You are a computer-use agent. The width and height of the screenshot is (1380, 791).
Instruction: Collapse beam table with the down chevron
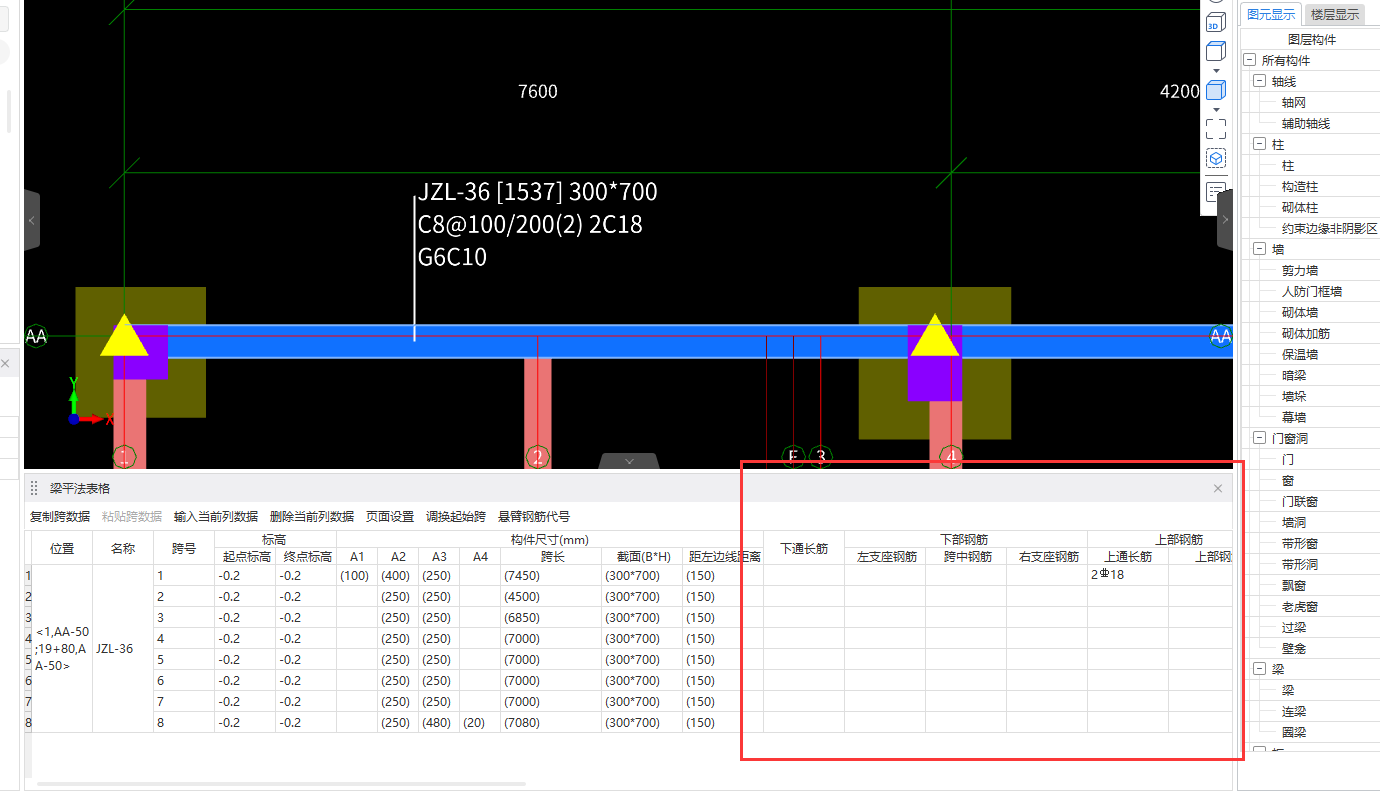tap(629, 461)
